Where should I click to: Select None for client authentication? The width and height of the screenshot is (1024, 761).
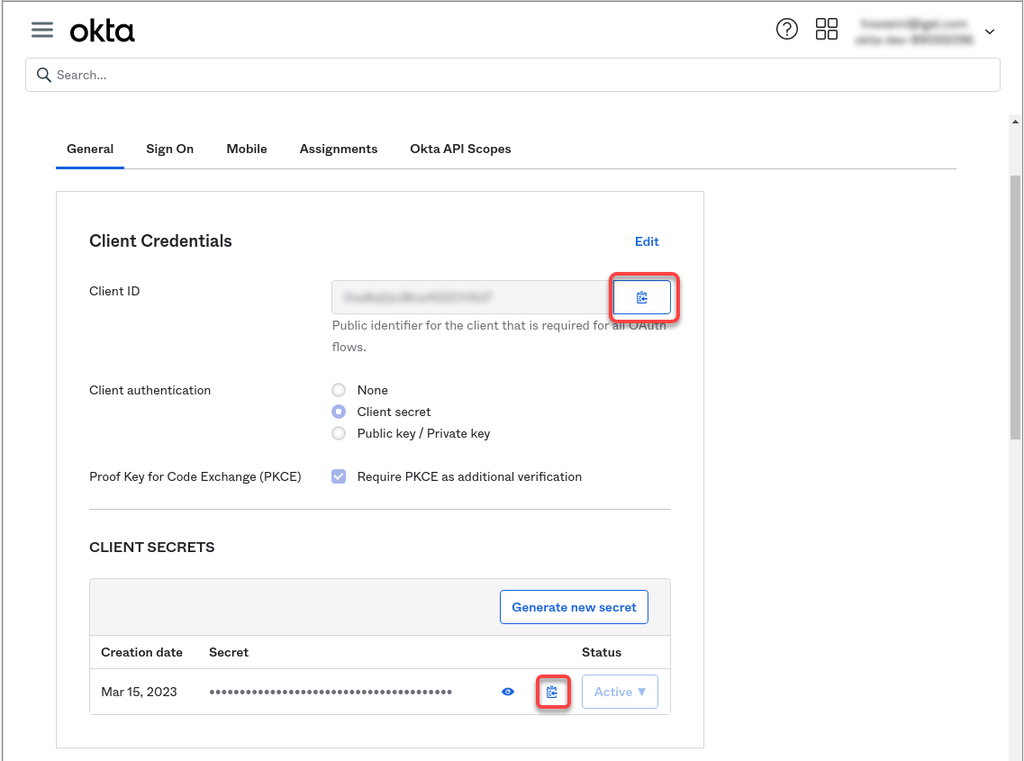(x=339, y=390)
